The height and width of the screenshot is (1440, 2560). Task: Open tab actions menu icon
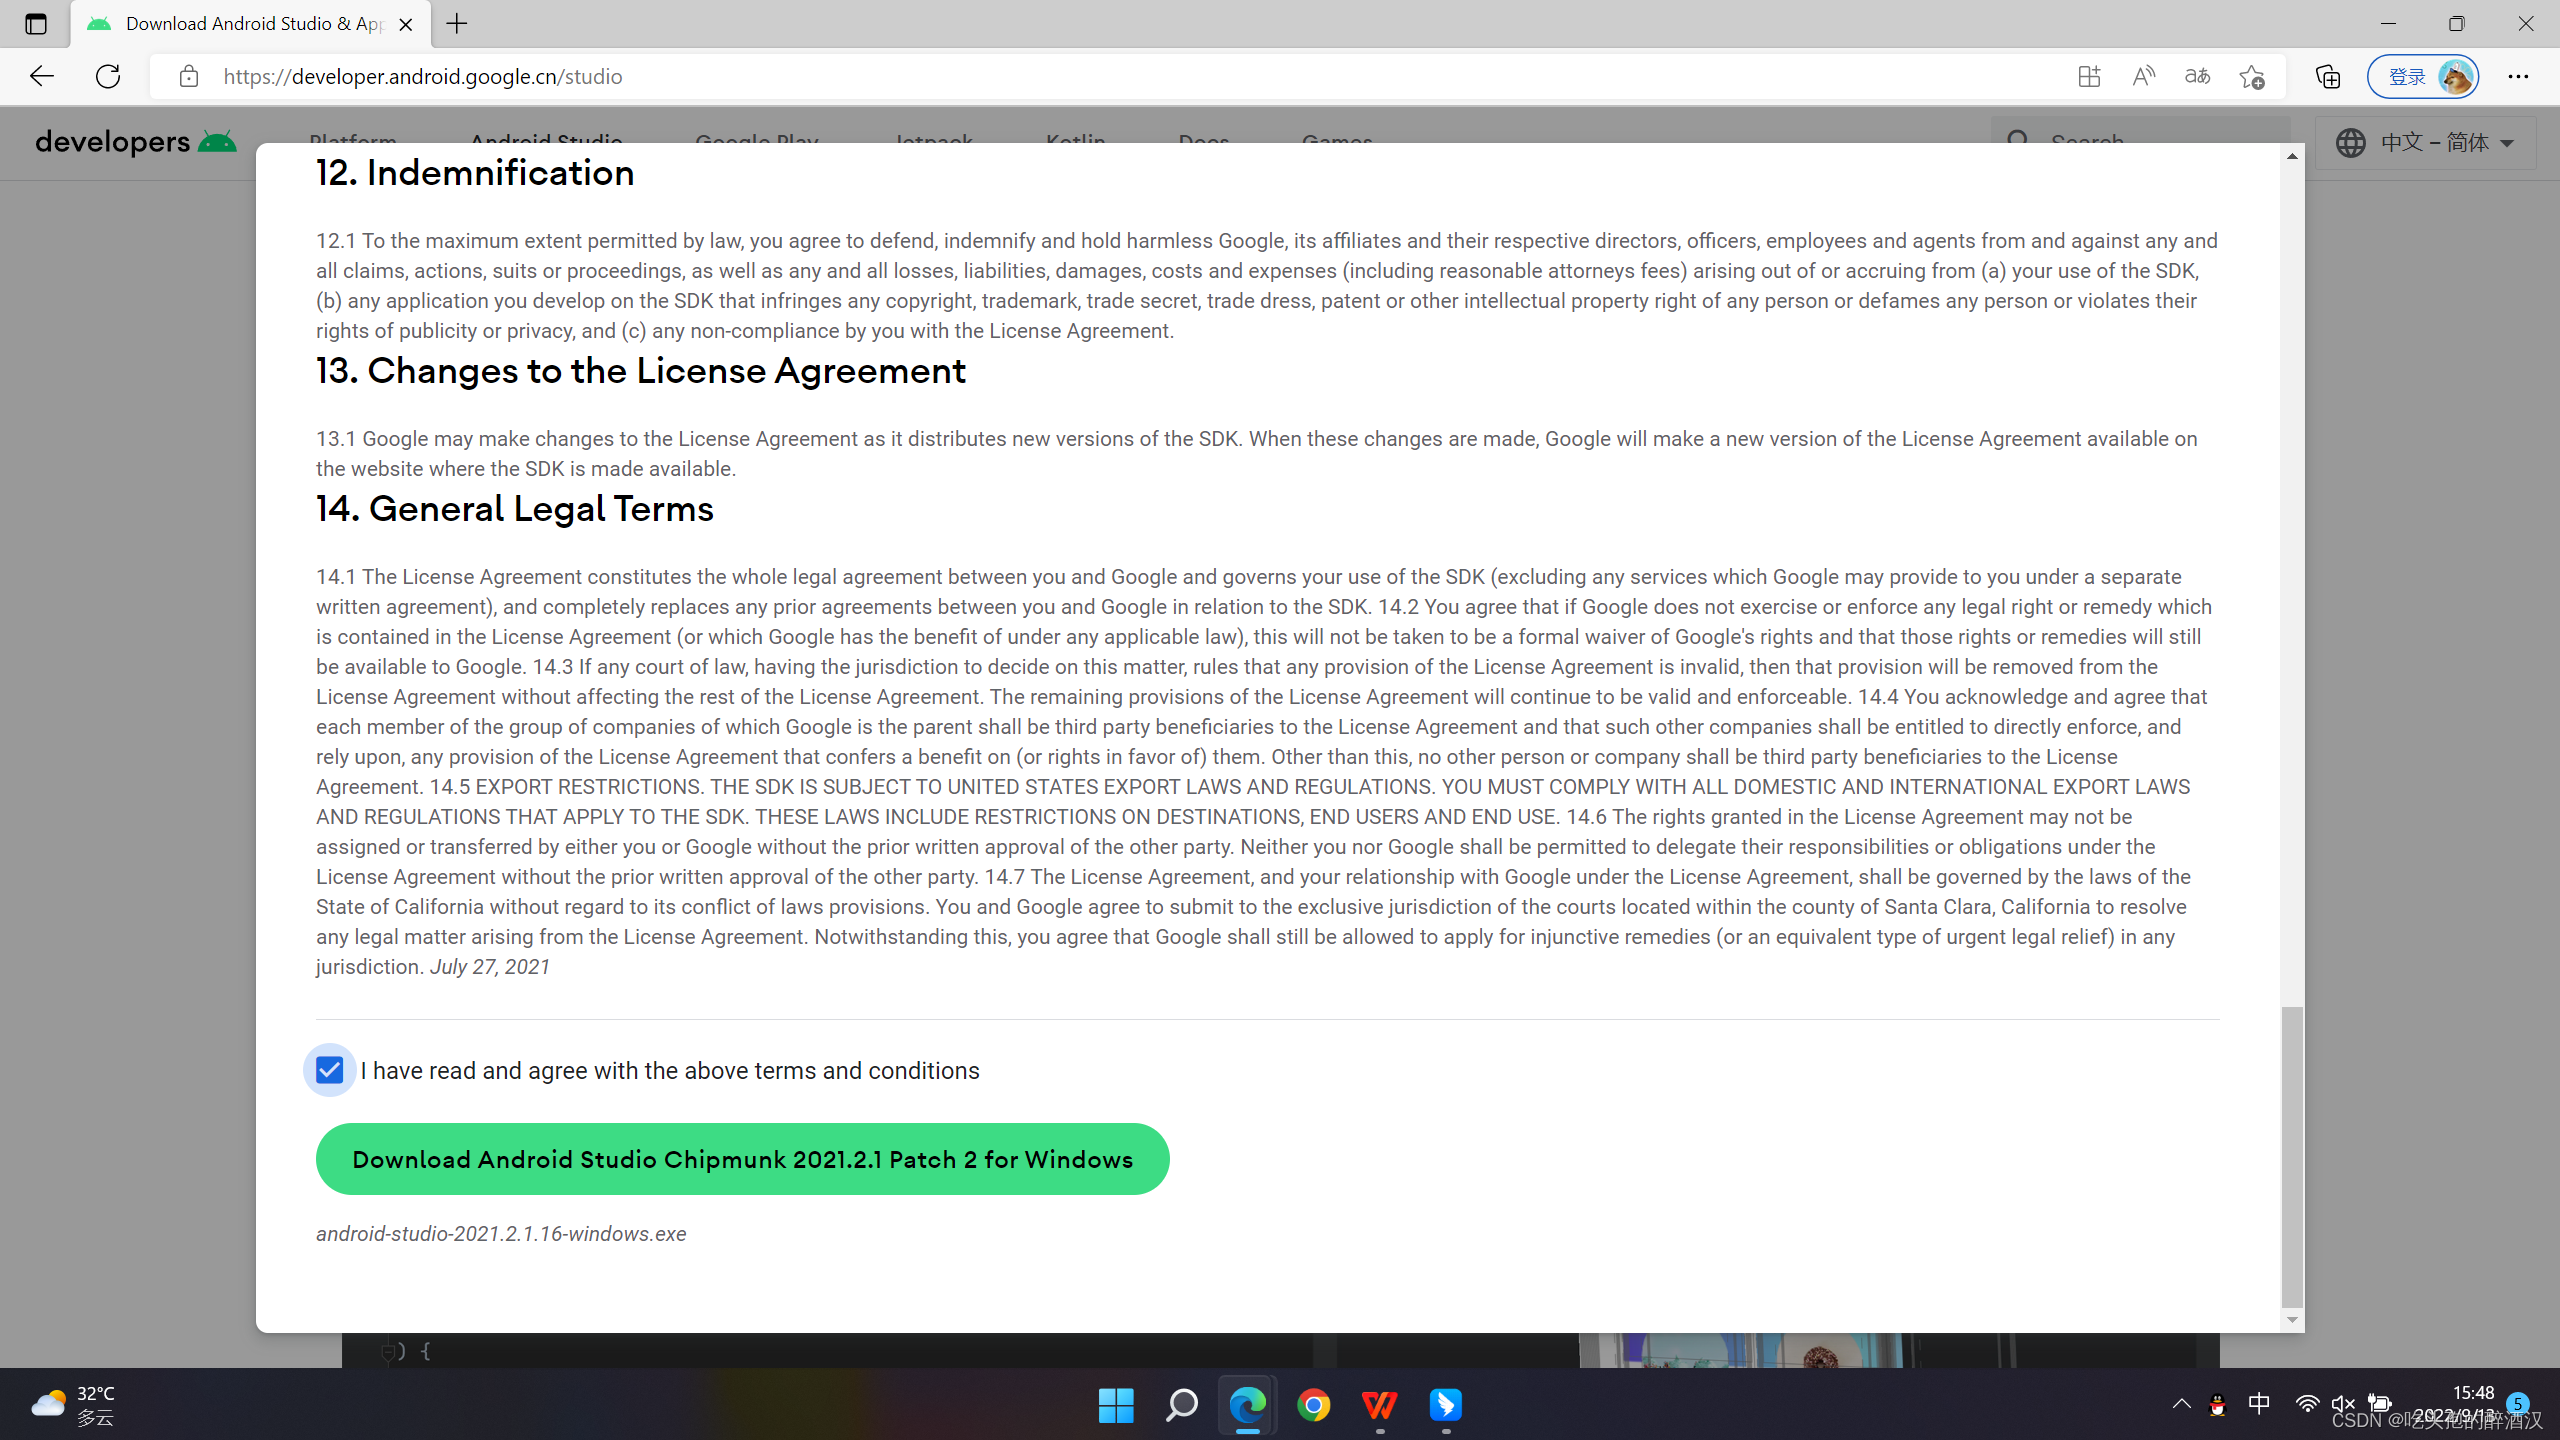(x=35, y=24)
